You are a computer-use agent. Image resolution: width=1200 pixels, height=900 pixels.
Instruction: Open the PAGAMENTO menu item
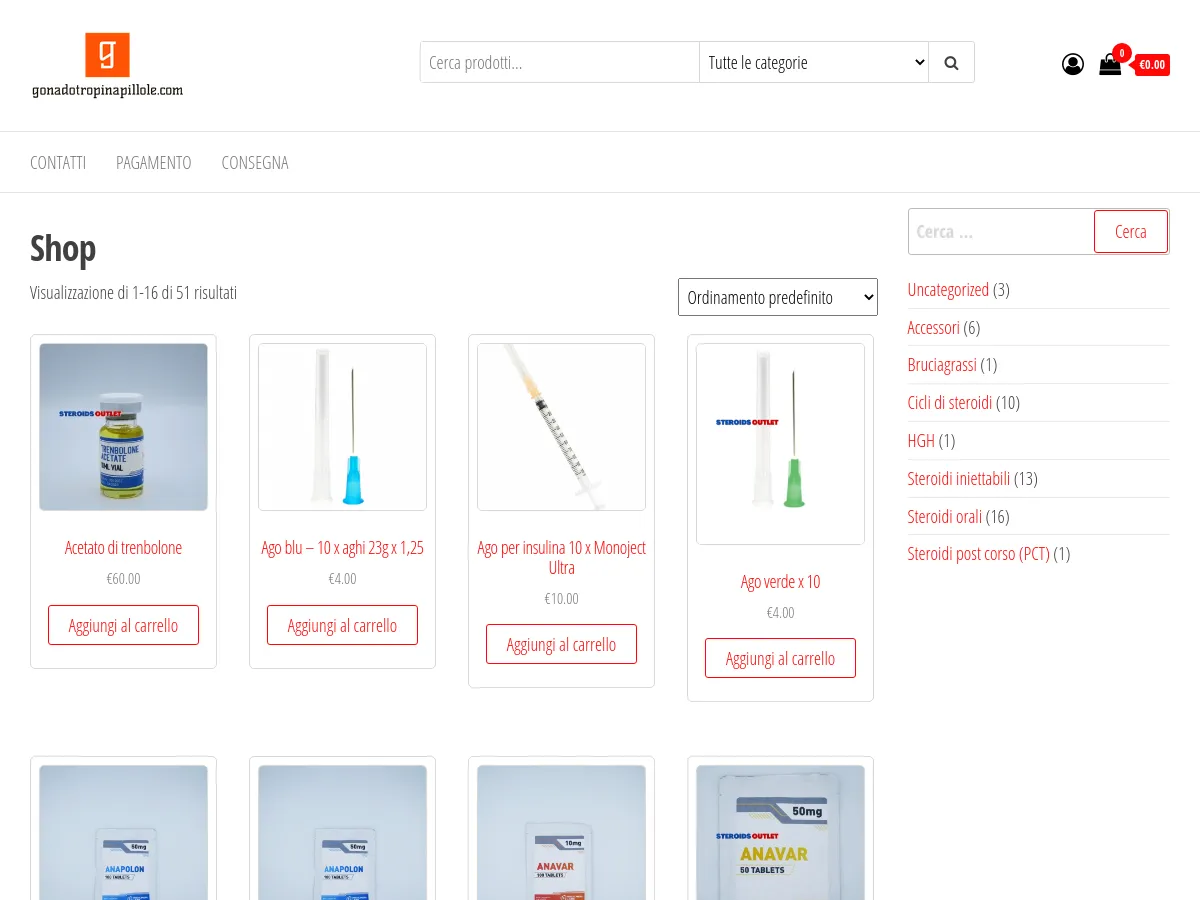click(x=153, y=163)
